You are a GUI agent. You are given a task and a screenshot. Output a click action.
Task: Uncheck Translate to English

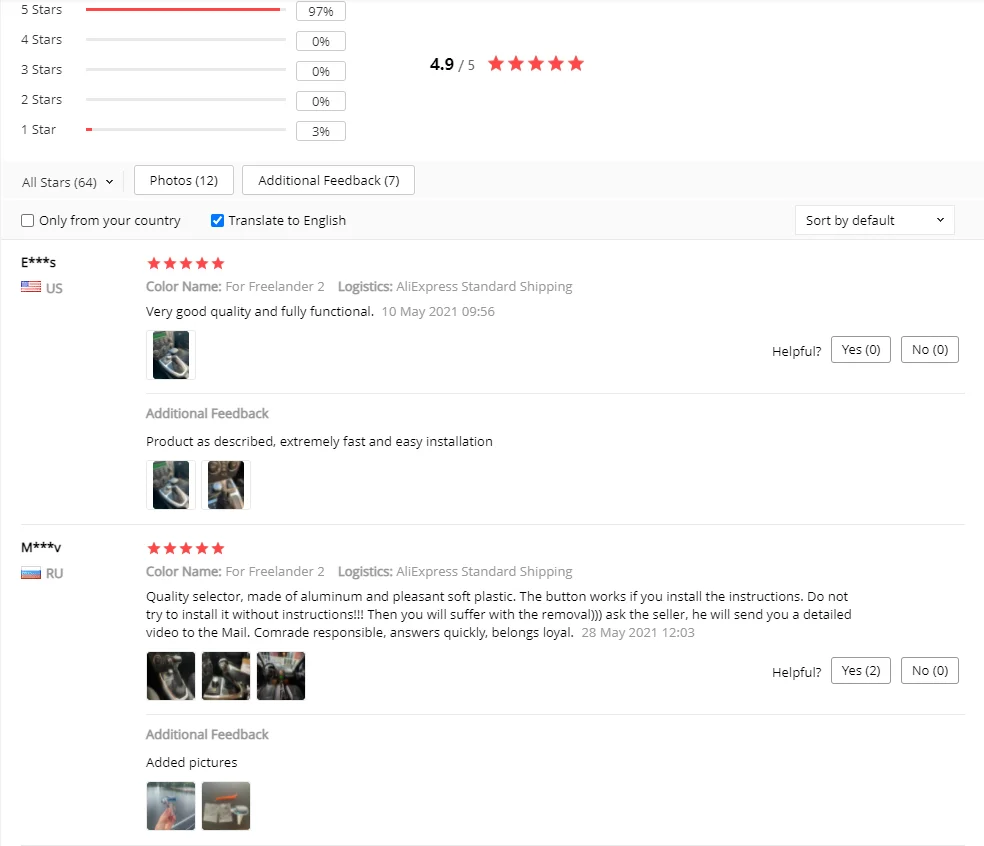(217, 220)
